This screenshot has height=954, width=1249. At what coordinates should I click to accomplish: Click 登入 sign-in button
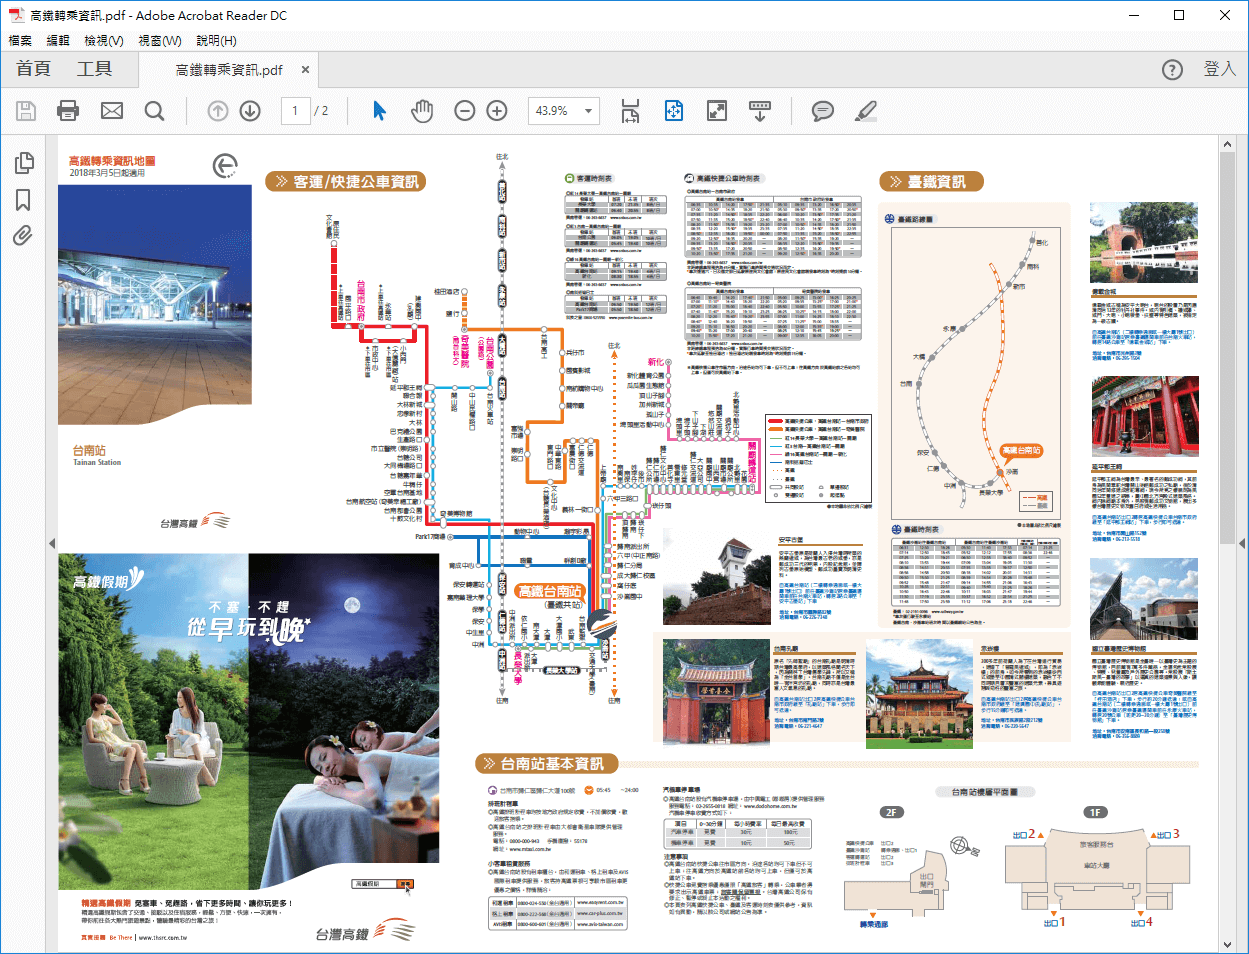1219,69
